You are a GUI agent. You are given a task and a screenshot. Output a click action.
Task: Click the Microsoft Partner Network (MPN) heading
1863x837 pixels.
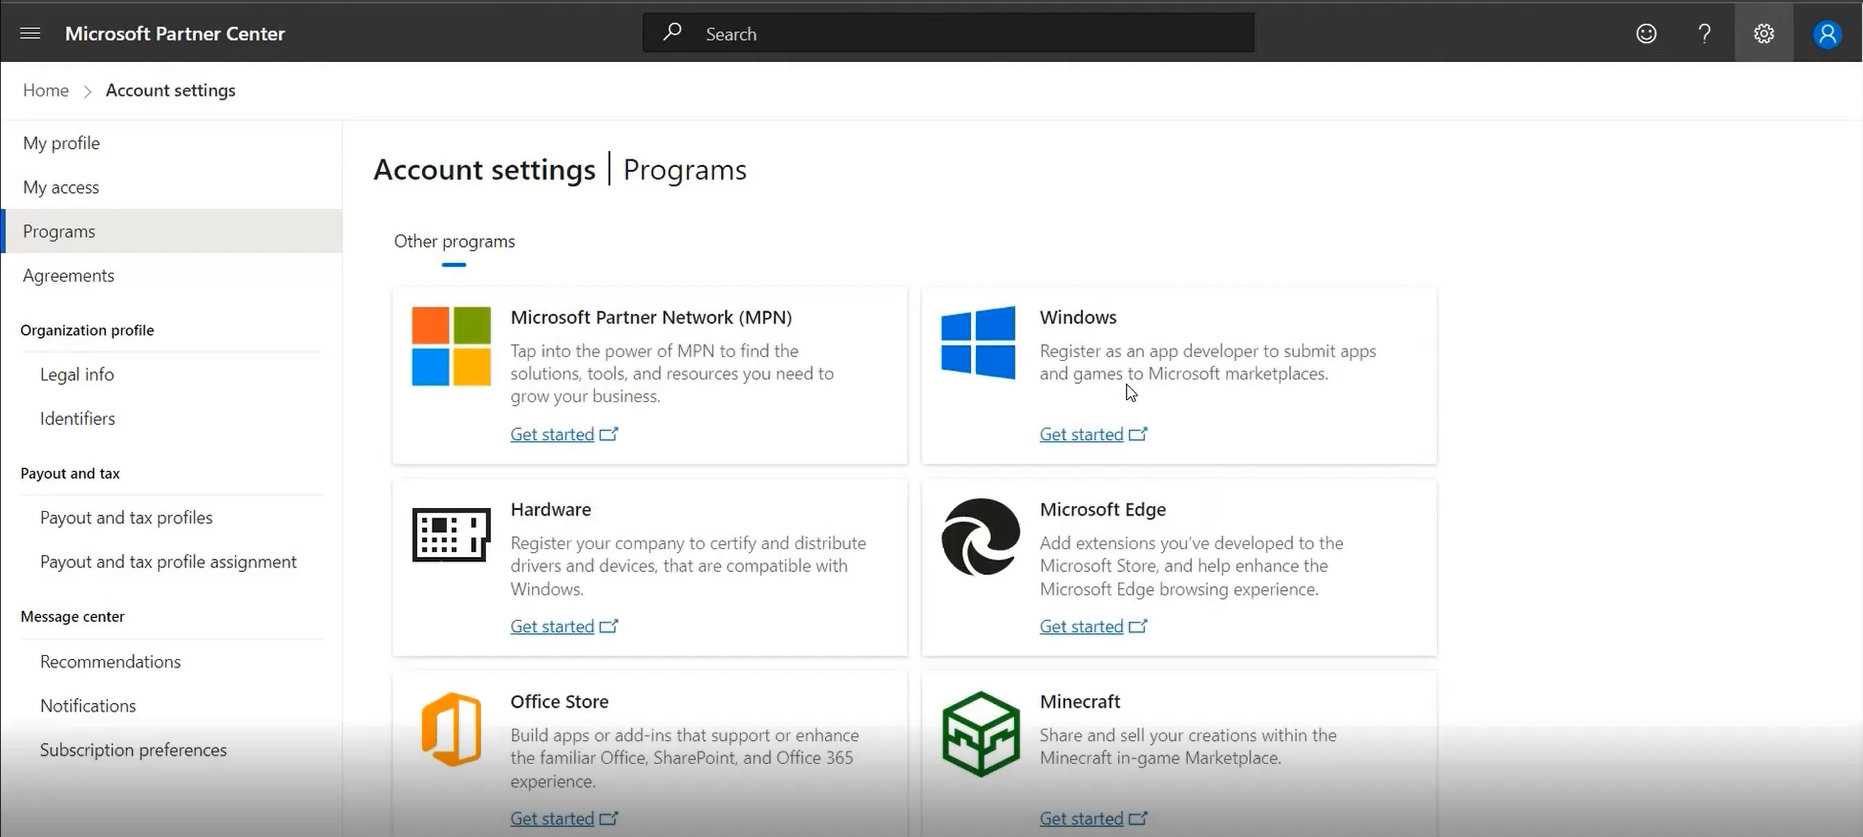pyautogui.click(x=651, y=317)
